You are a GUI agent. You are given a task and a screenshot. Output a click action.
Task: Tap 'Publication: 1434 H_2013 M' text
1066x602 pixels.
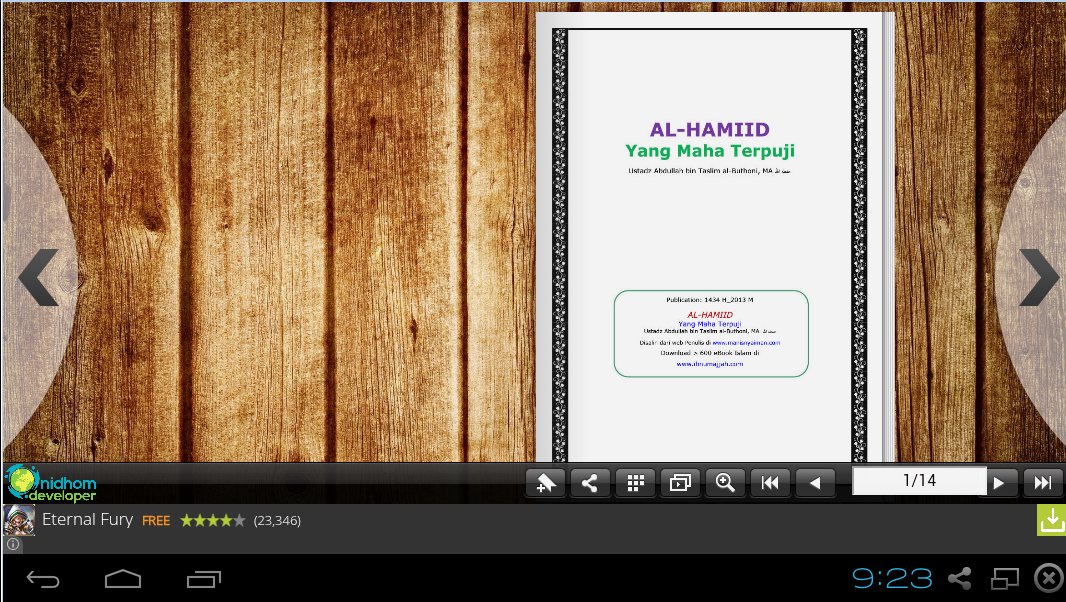(x=709, y=299)
